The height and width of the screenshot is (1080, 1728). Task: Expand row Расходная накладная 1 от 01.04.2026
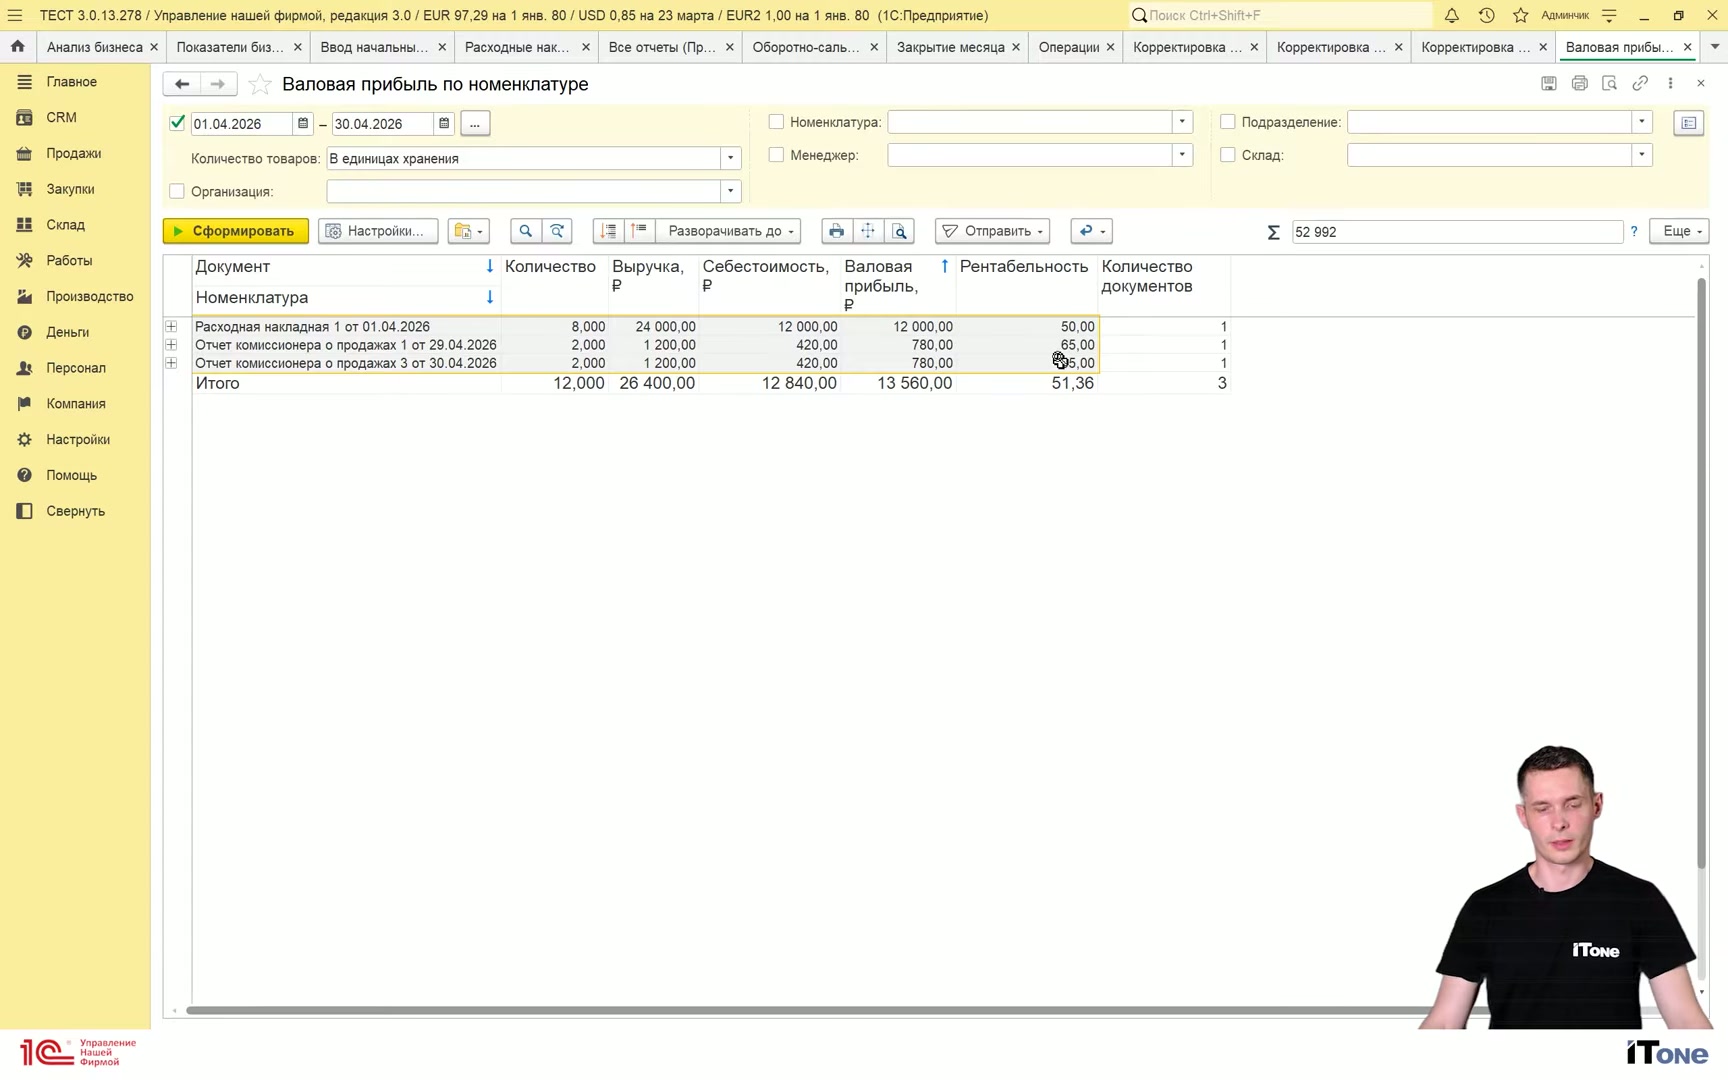(171, 327)
